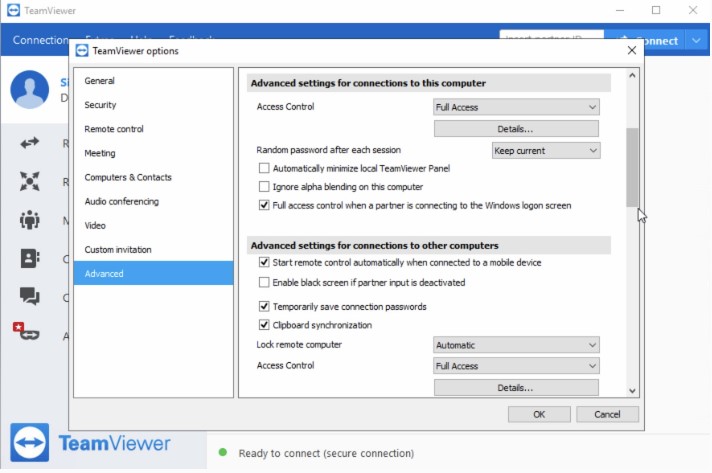Open the Computers & Contacts address book icon
712x473 pixels.
30,258
